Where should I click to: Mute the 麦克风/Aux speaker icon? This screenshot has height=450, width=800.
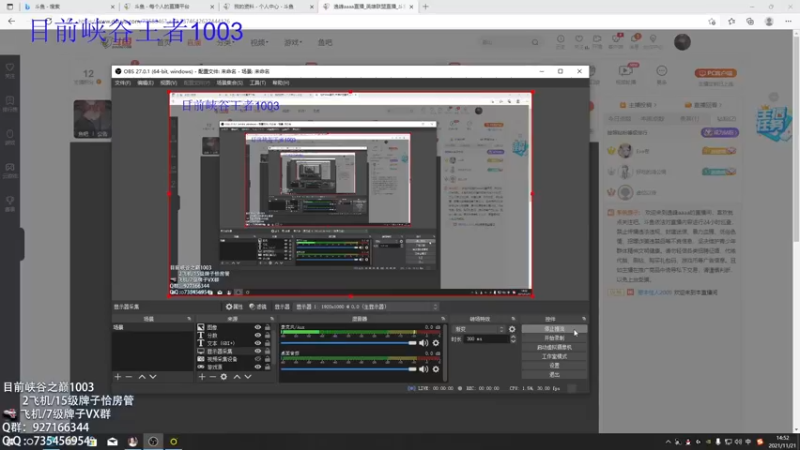coord(423,343)
